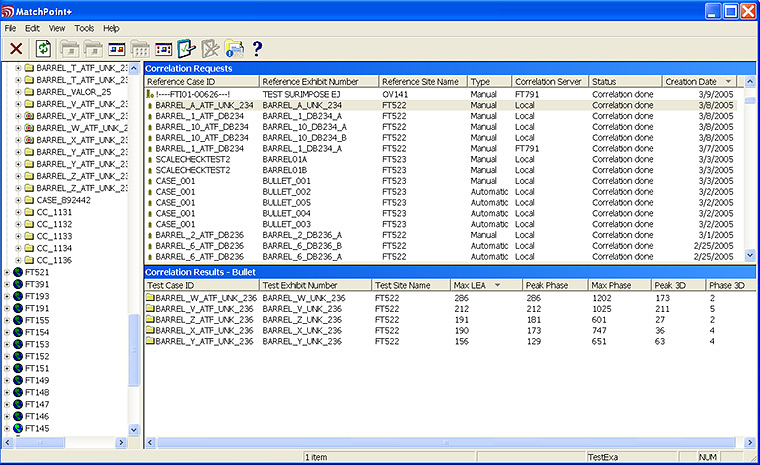Click the grayed crossed-out pencil toolbar icon

[x=210, y=48]
